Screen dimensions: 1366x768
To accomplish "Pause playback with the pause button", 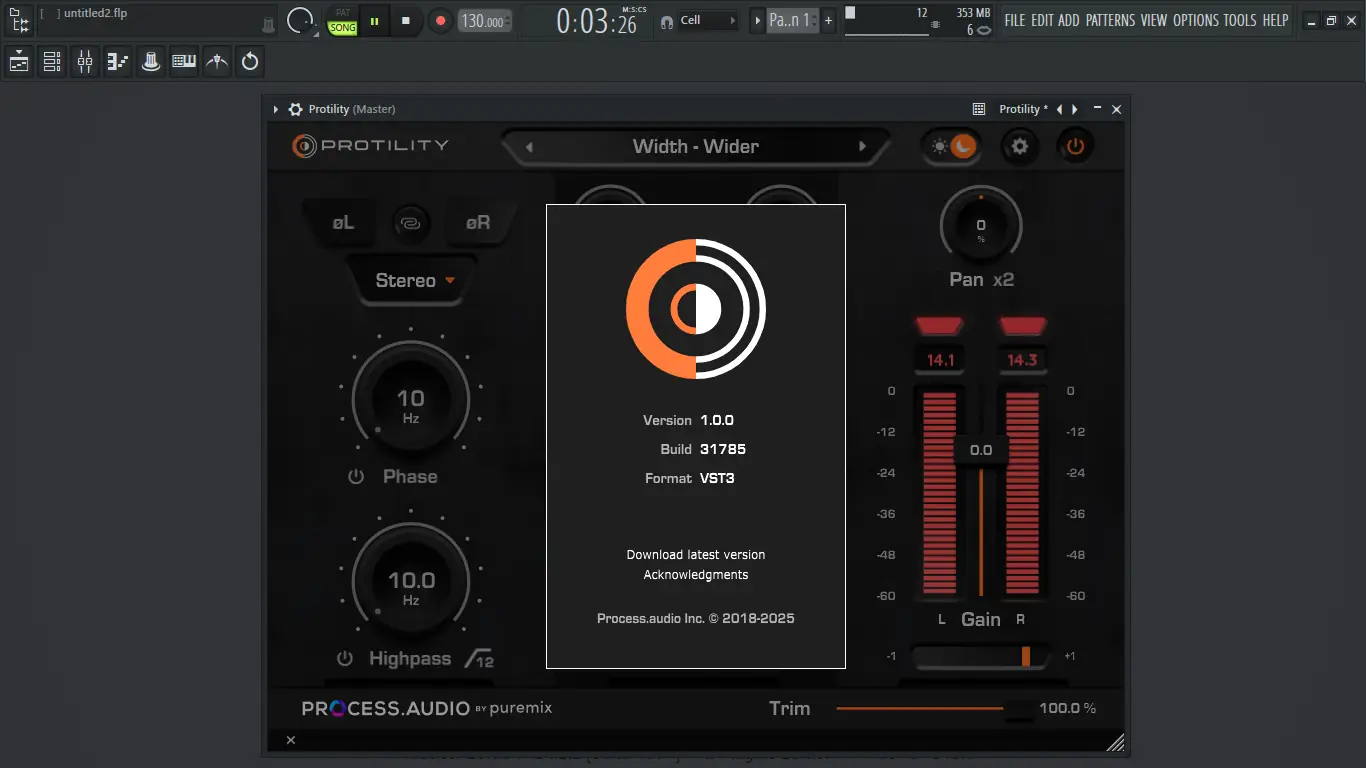I will point(374,21).
